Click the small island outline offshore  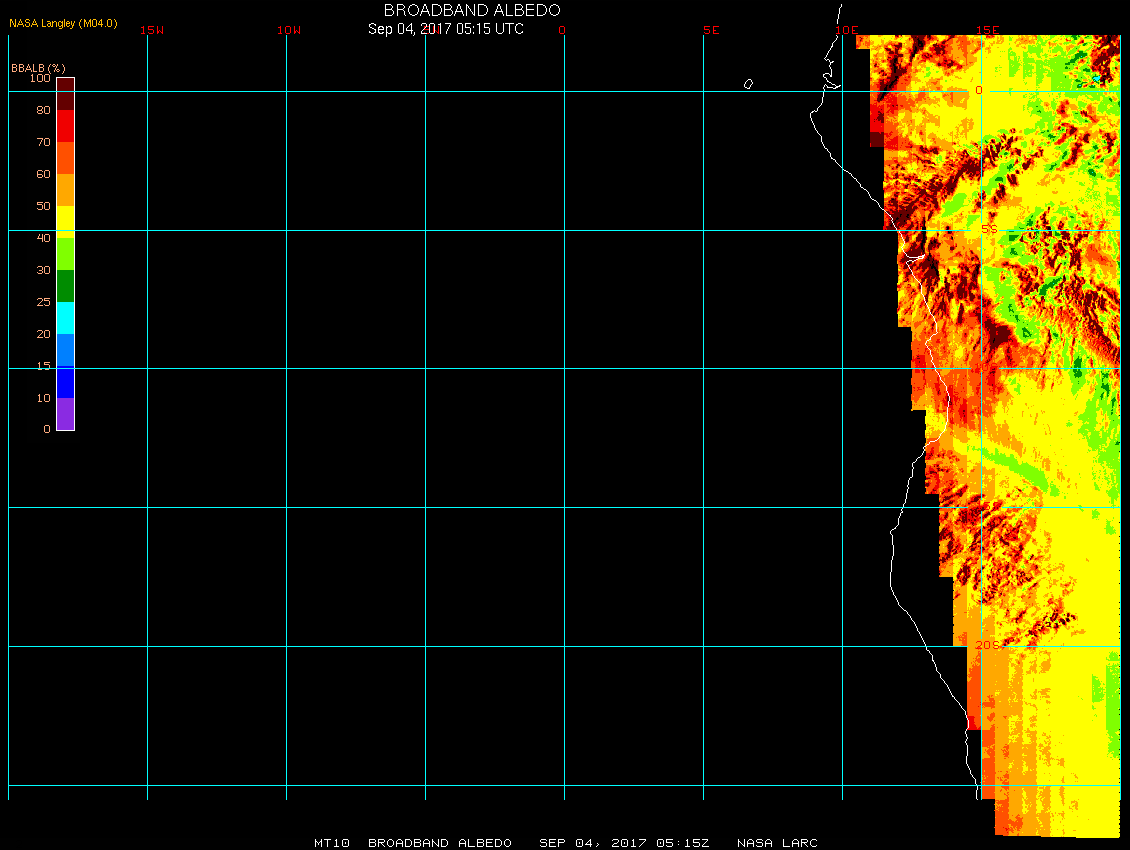(x=748, y=84)
